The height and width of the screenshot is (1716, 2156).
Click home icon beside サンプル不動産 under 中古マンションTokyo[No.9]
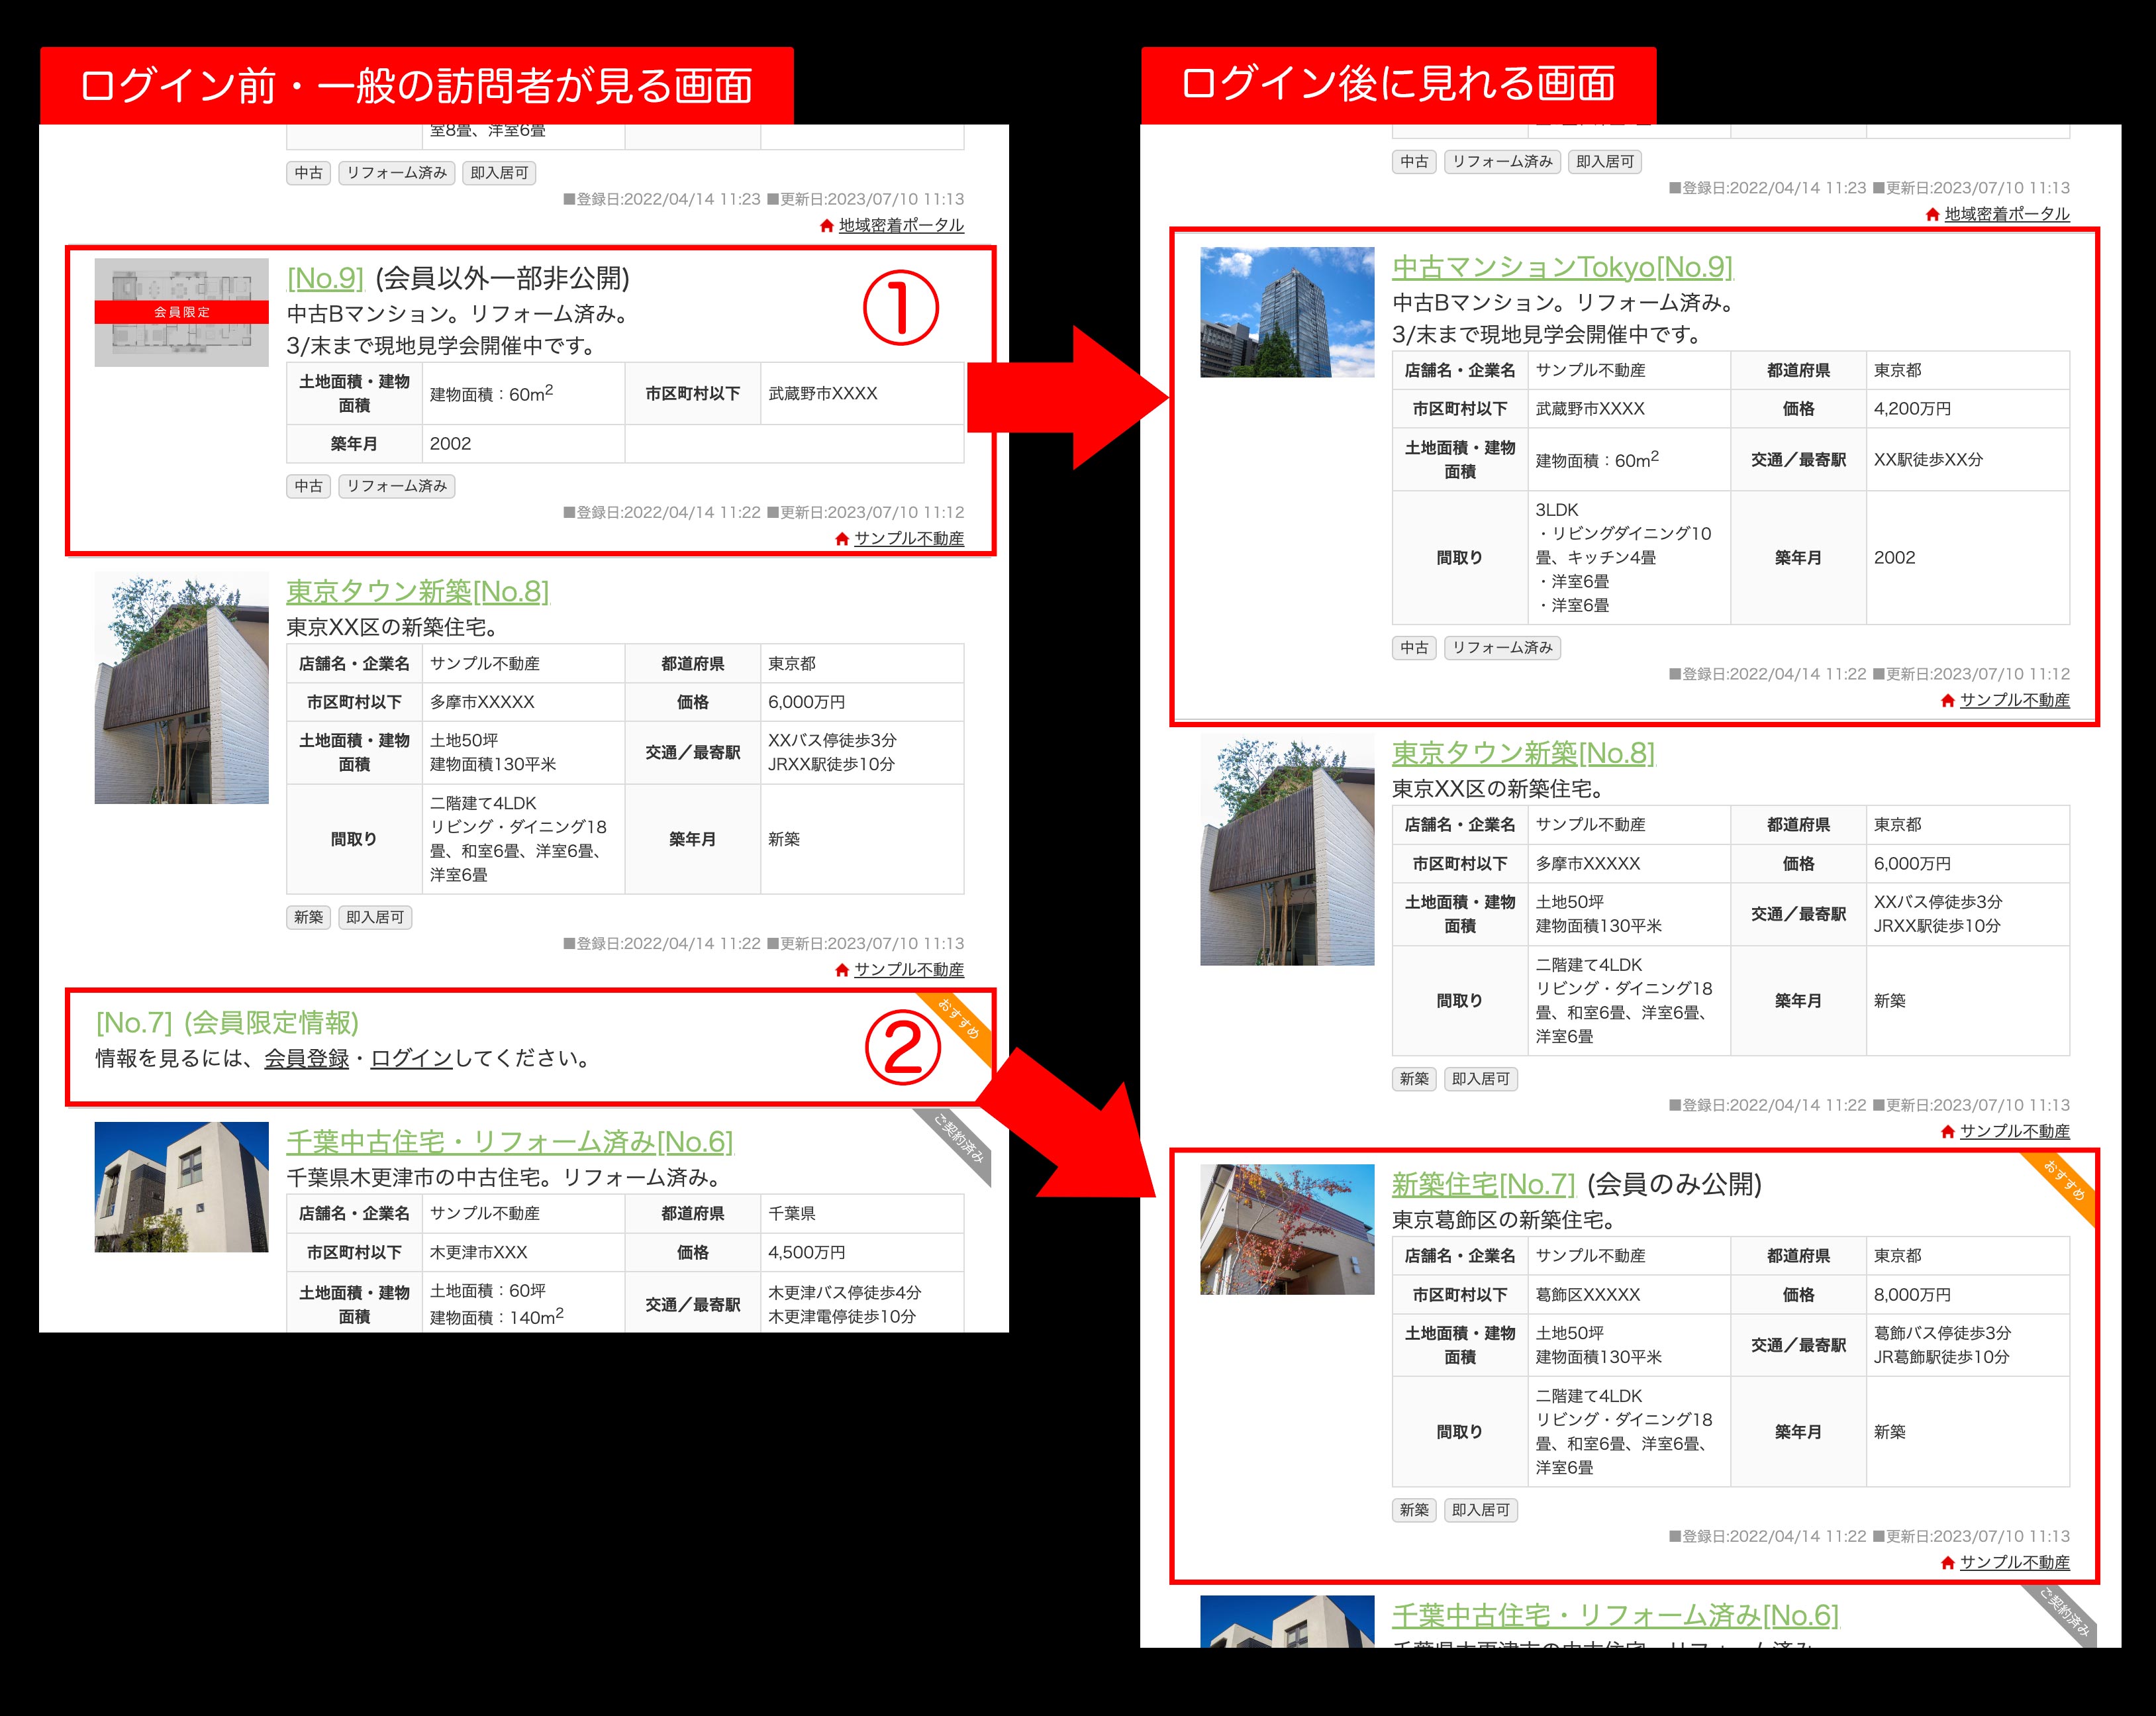pos(1948,700)
